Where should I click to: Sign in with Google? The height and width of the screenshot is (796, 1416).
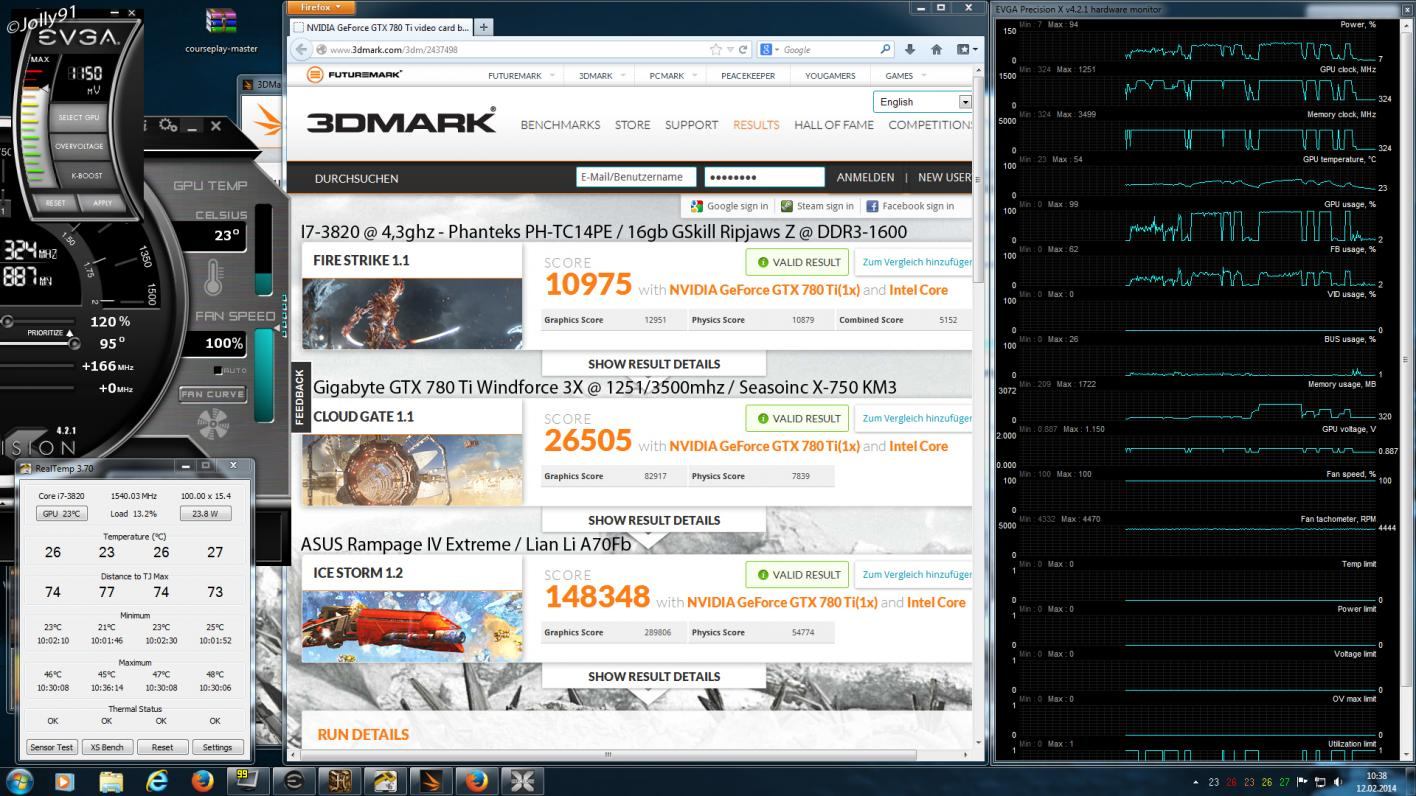coord(729,206)
